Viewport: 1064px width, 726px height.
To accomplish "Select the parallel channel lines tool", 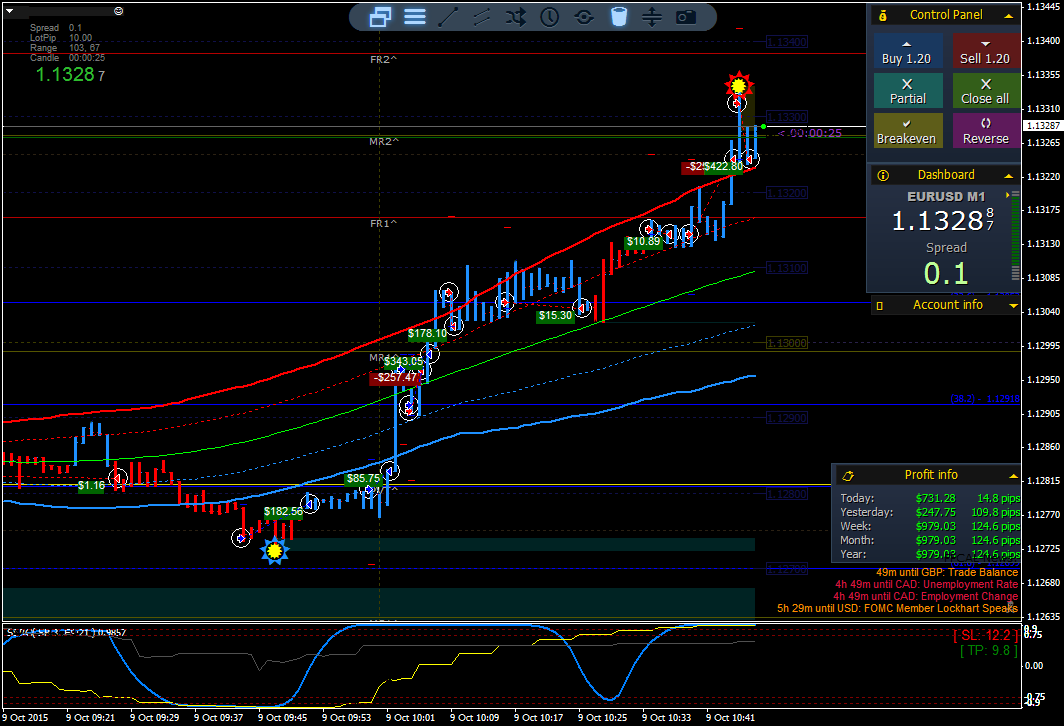I will click(482, 17).
